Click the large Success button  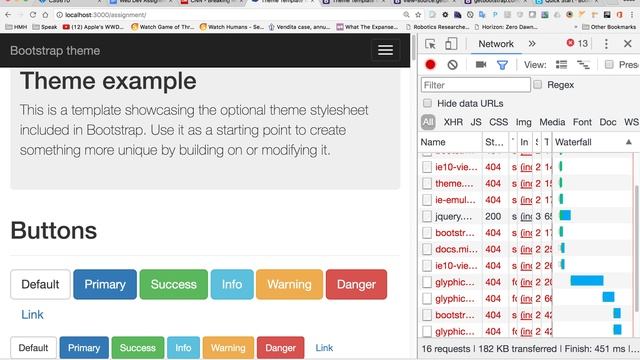point(173,284)
